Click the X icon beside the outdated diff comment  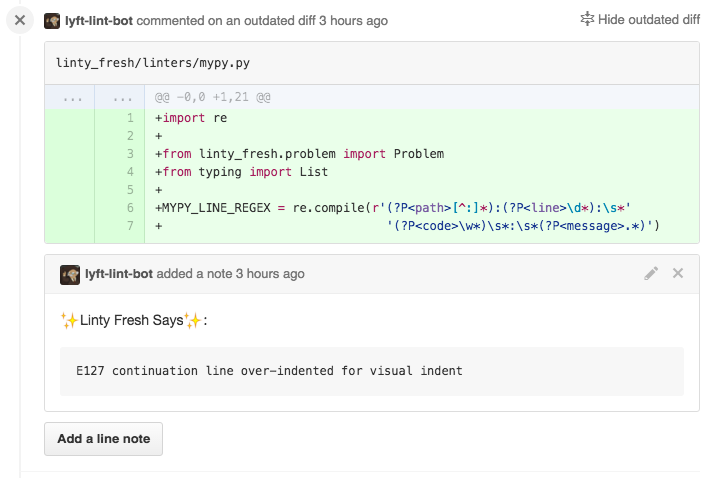(20, 20)
